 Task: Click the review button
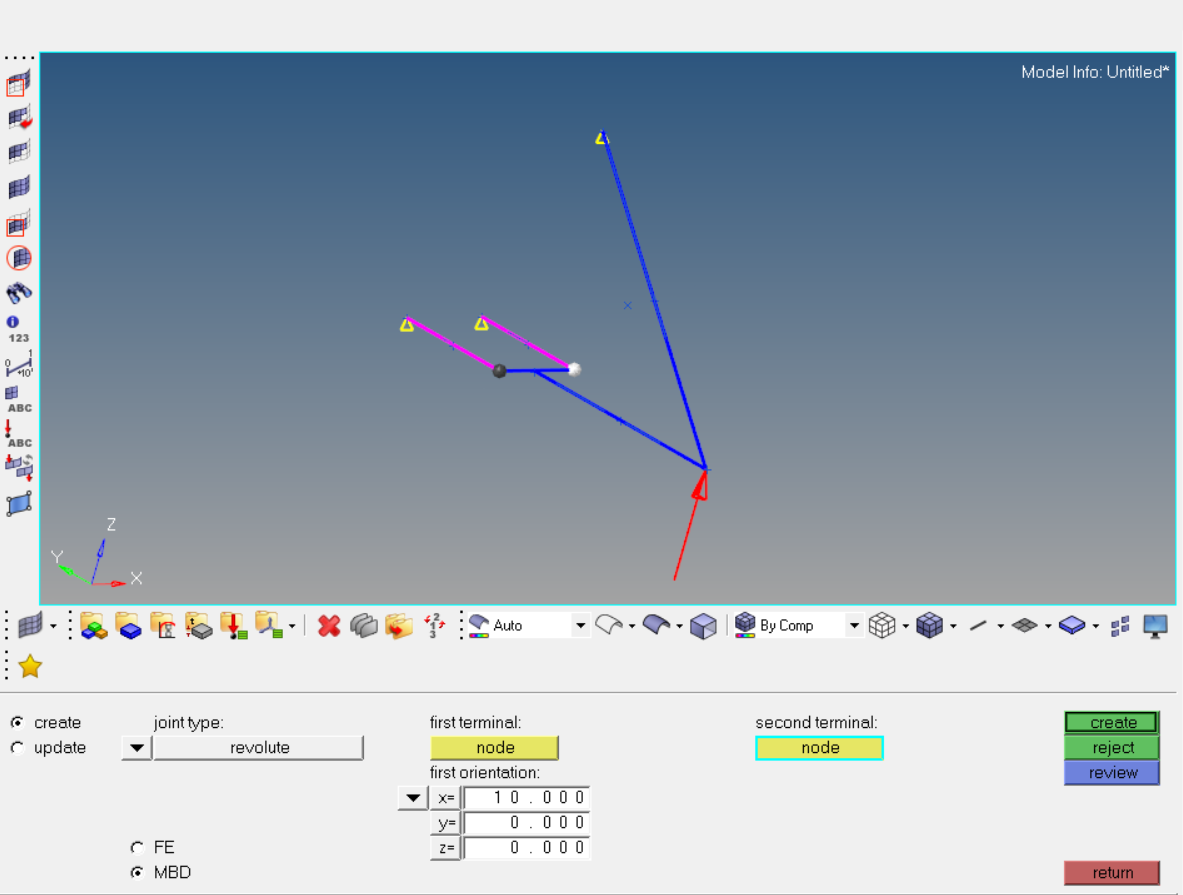coord(1111,772)
